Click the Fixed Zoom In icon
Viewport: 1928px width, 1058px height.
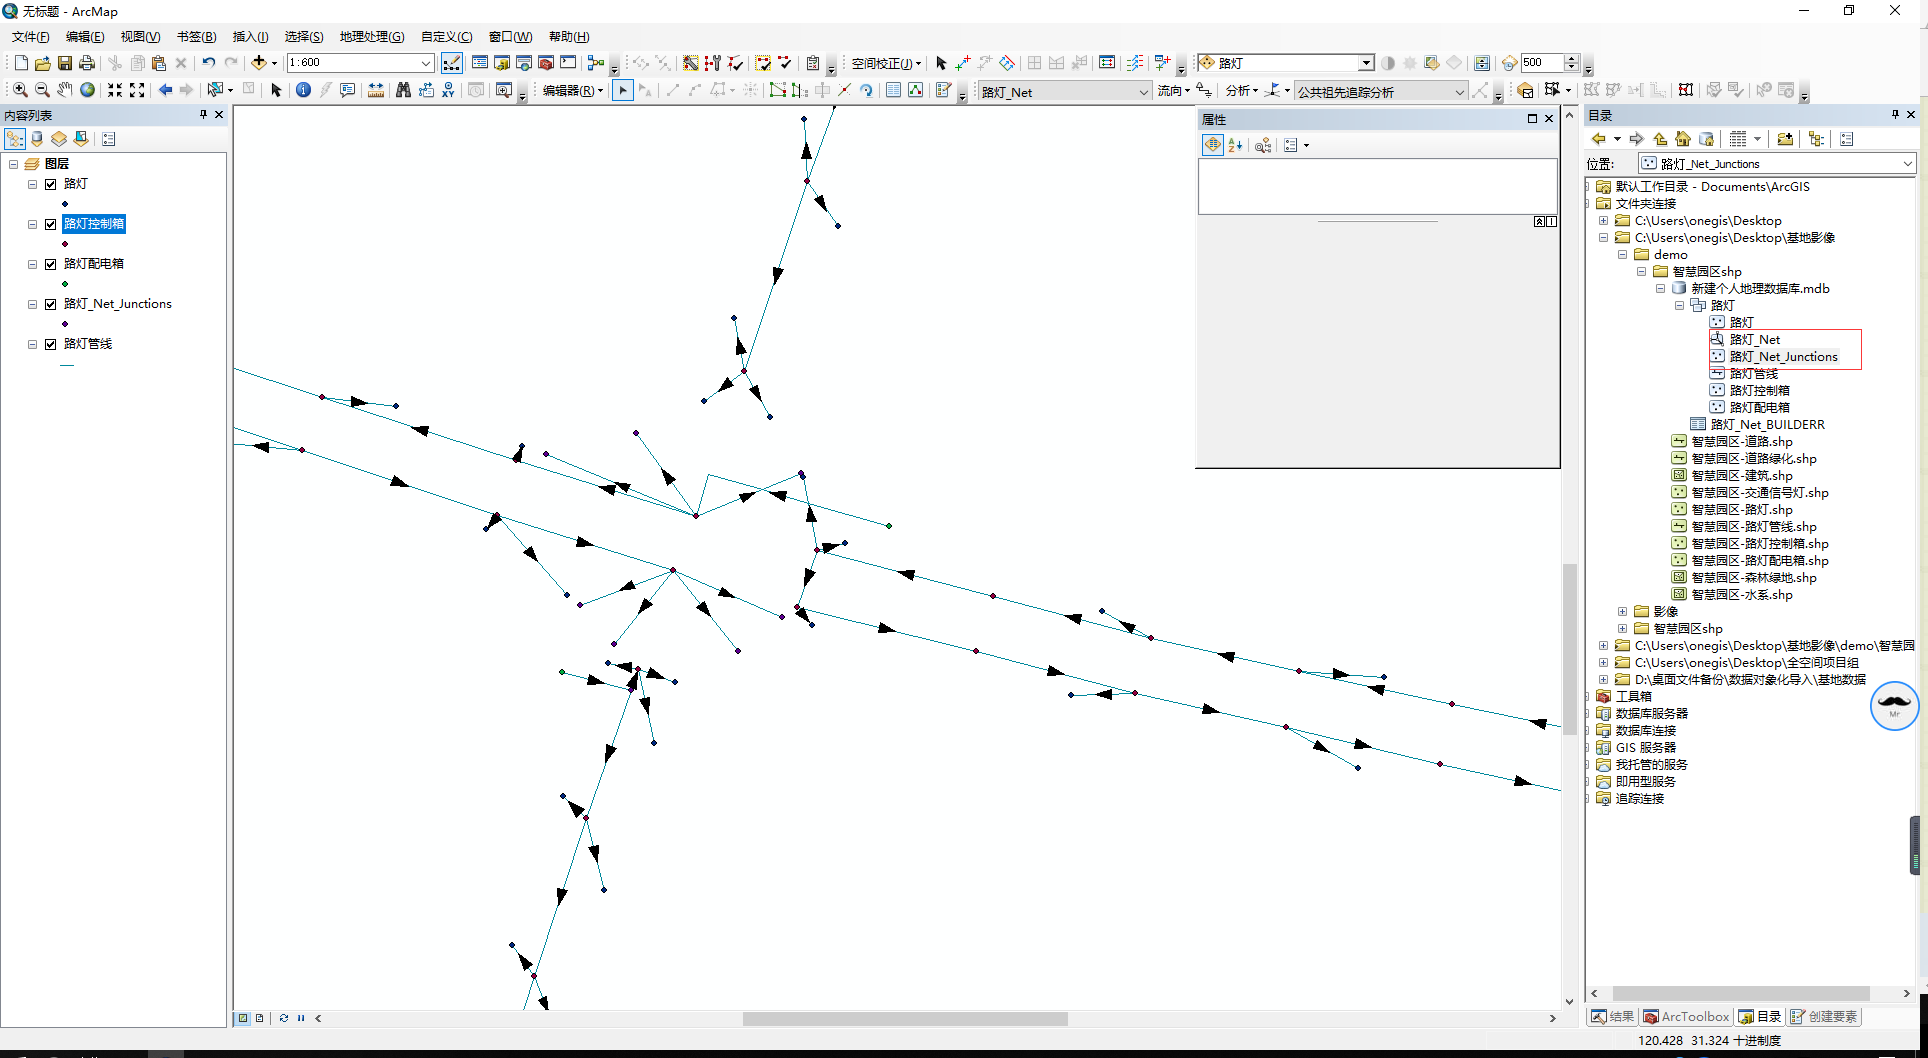point(115,90)
